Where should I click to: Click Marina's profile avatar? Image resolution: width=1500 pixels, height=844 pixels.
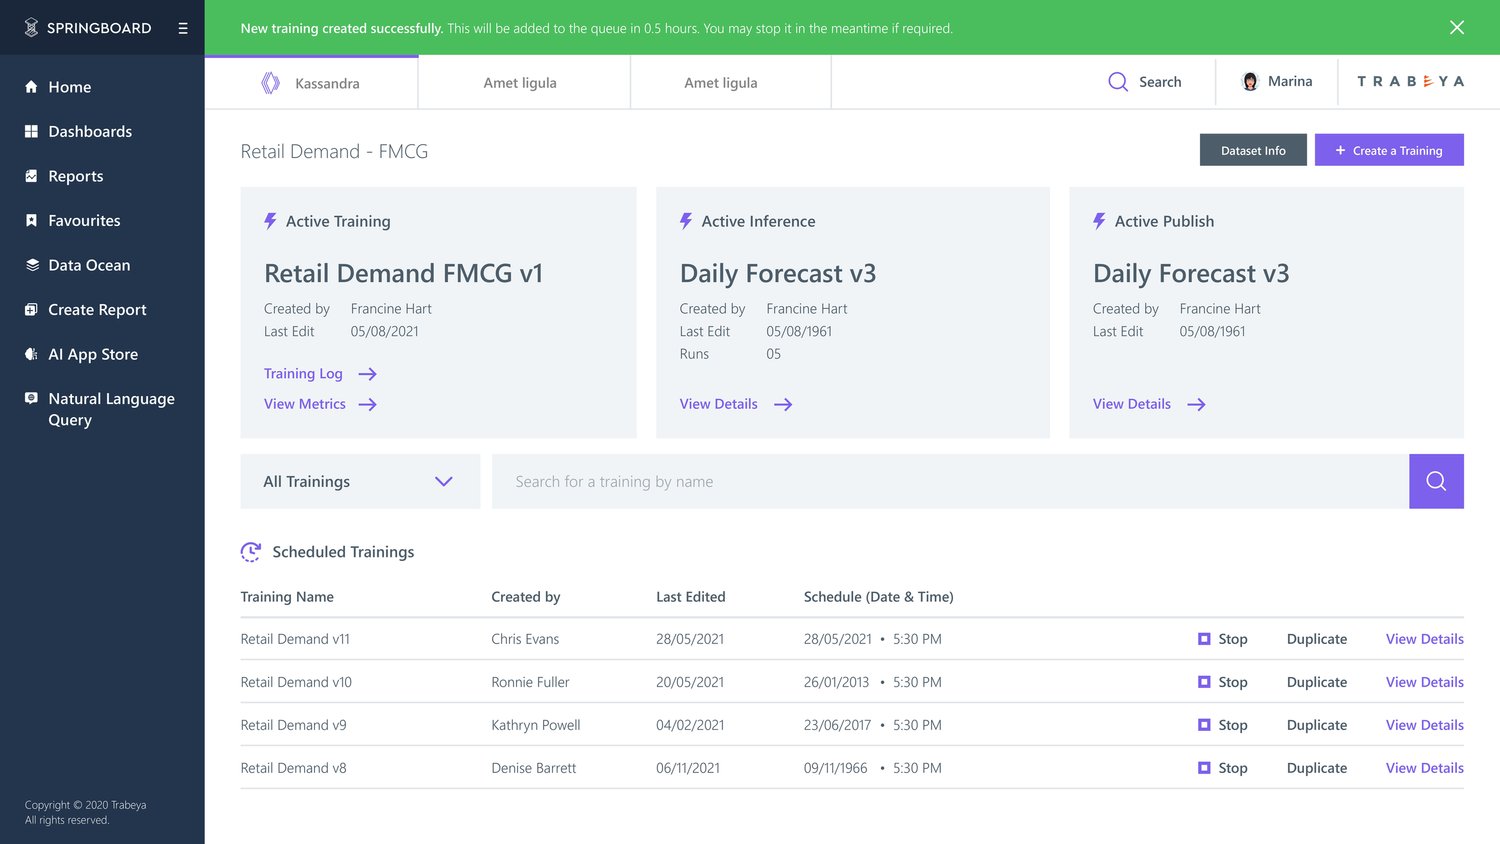tap(1250, 82)
